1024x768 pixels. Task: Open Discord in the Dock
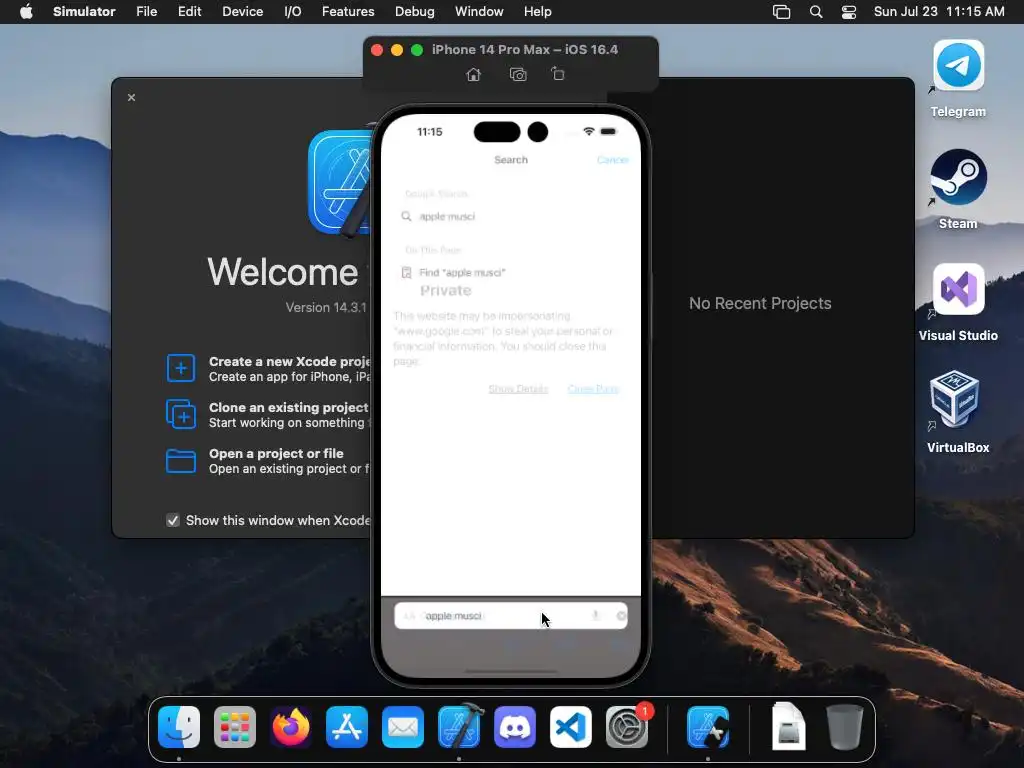515,727
